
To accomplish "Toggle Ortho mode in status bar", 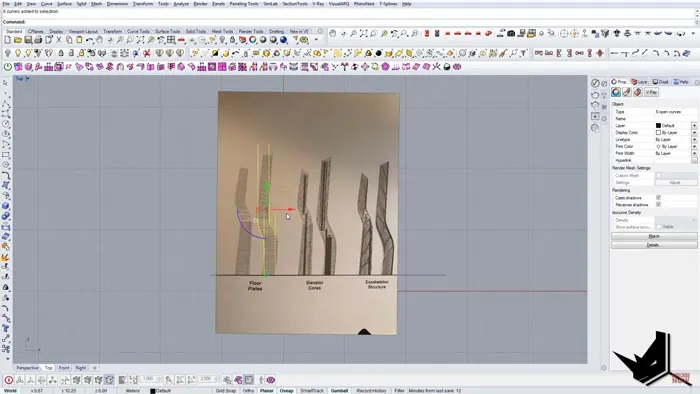I will (x=248, y=390).
